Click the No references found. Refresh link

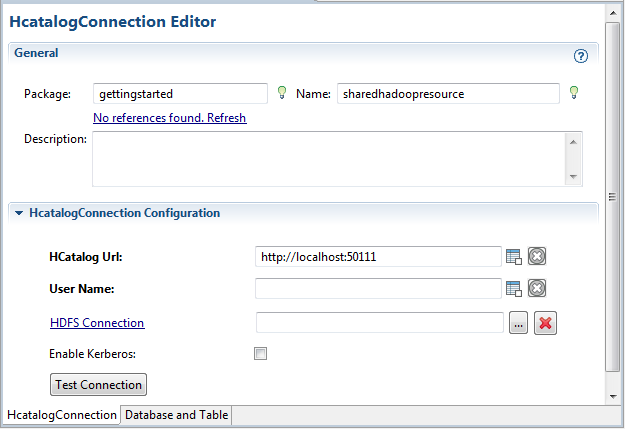pos(169,118)
